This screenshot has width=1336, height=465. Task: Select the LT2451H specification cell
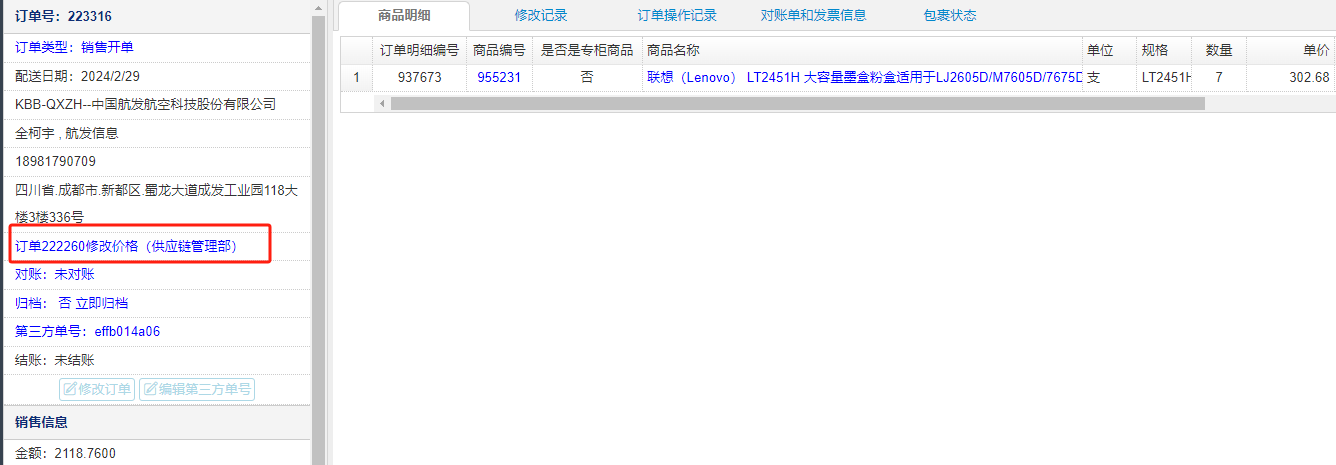pyautogui.click(x=1164, y=77)
